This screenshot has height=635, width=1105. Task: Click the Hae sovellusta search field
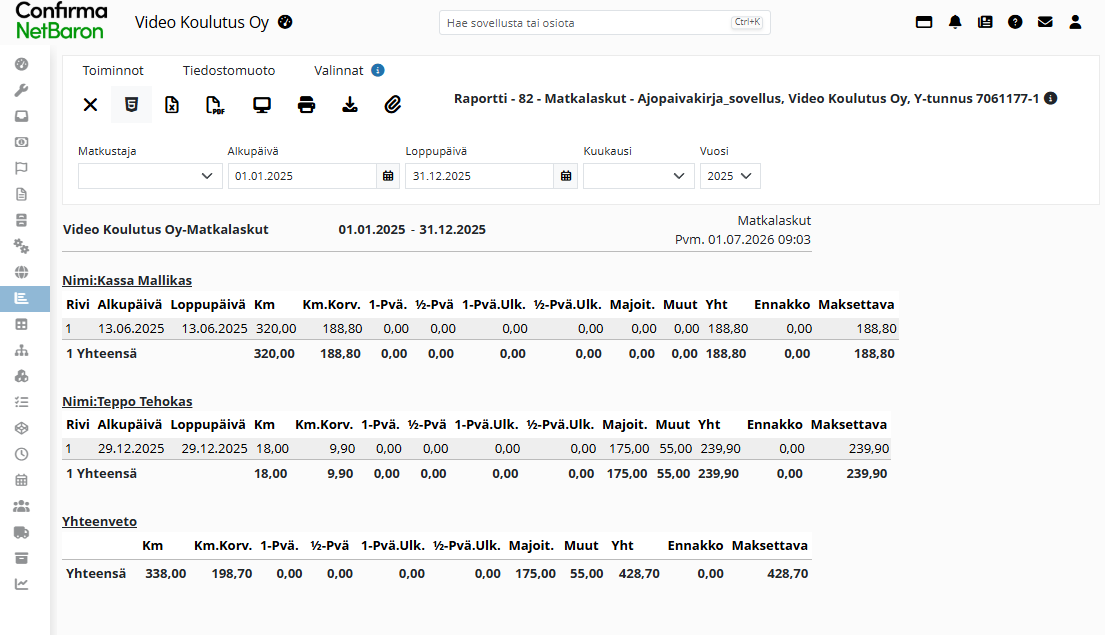[605, 23]
